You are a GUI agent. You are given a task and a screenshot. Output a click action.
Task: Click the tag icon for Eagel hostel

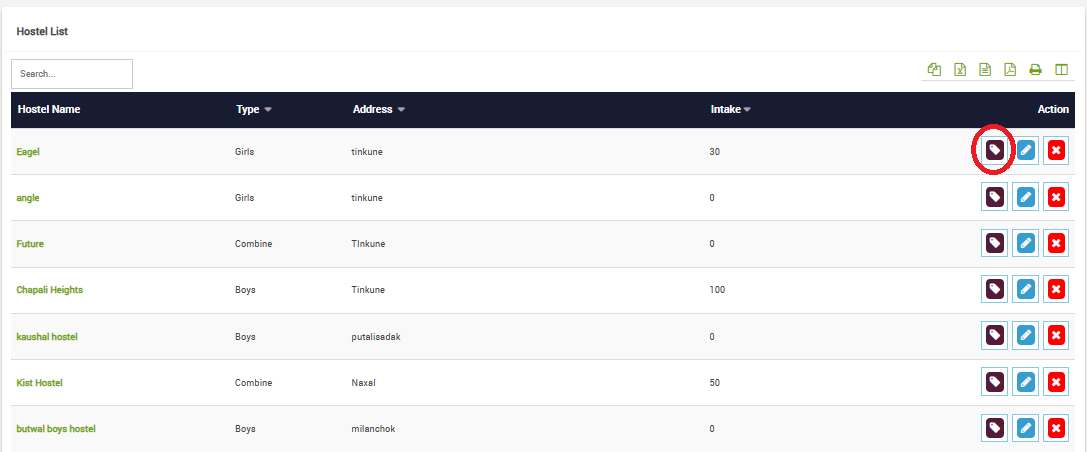tap(994, 151)
